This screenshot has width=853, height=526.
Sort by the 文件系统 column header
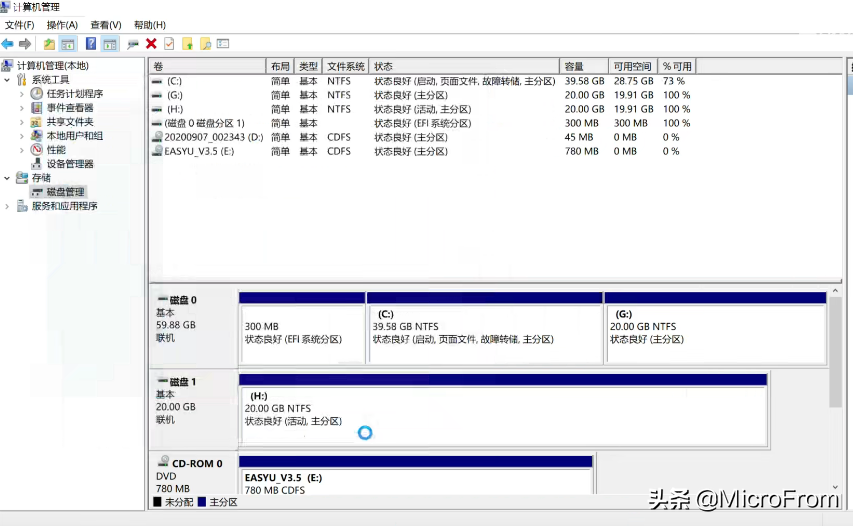click(x=345, y=66)
